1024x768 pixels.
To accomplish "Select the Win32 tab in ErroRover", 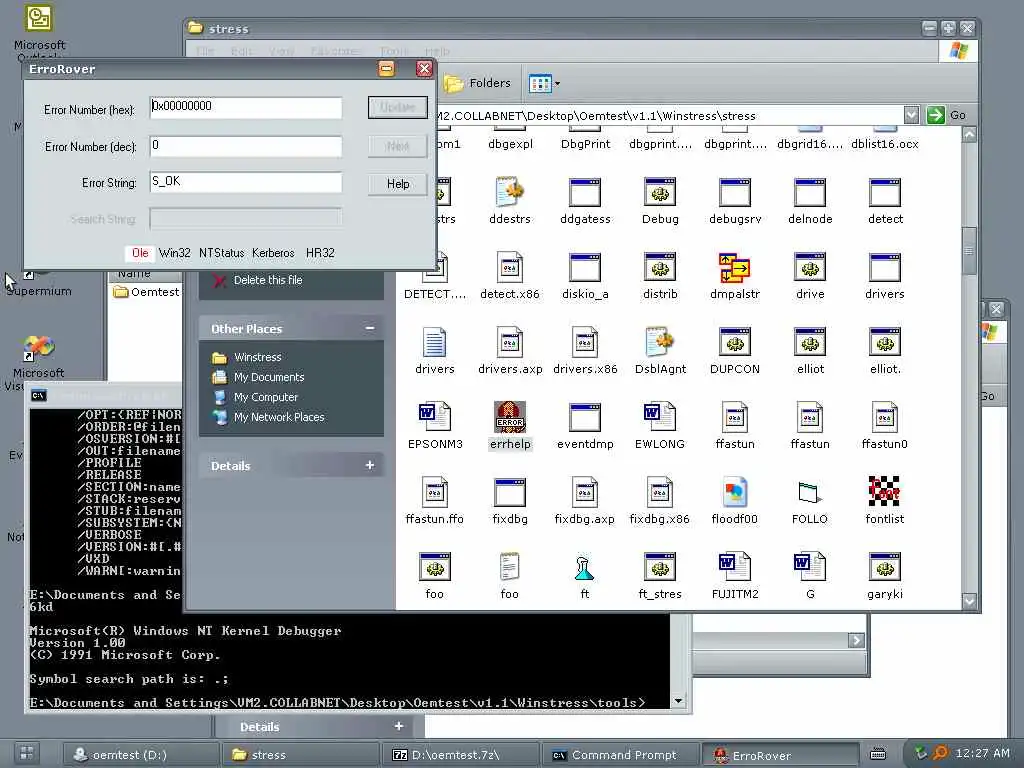I will click(174, 253).
